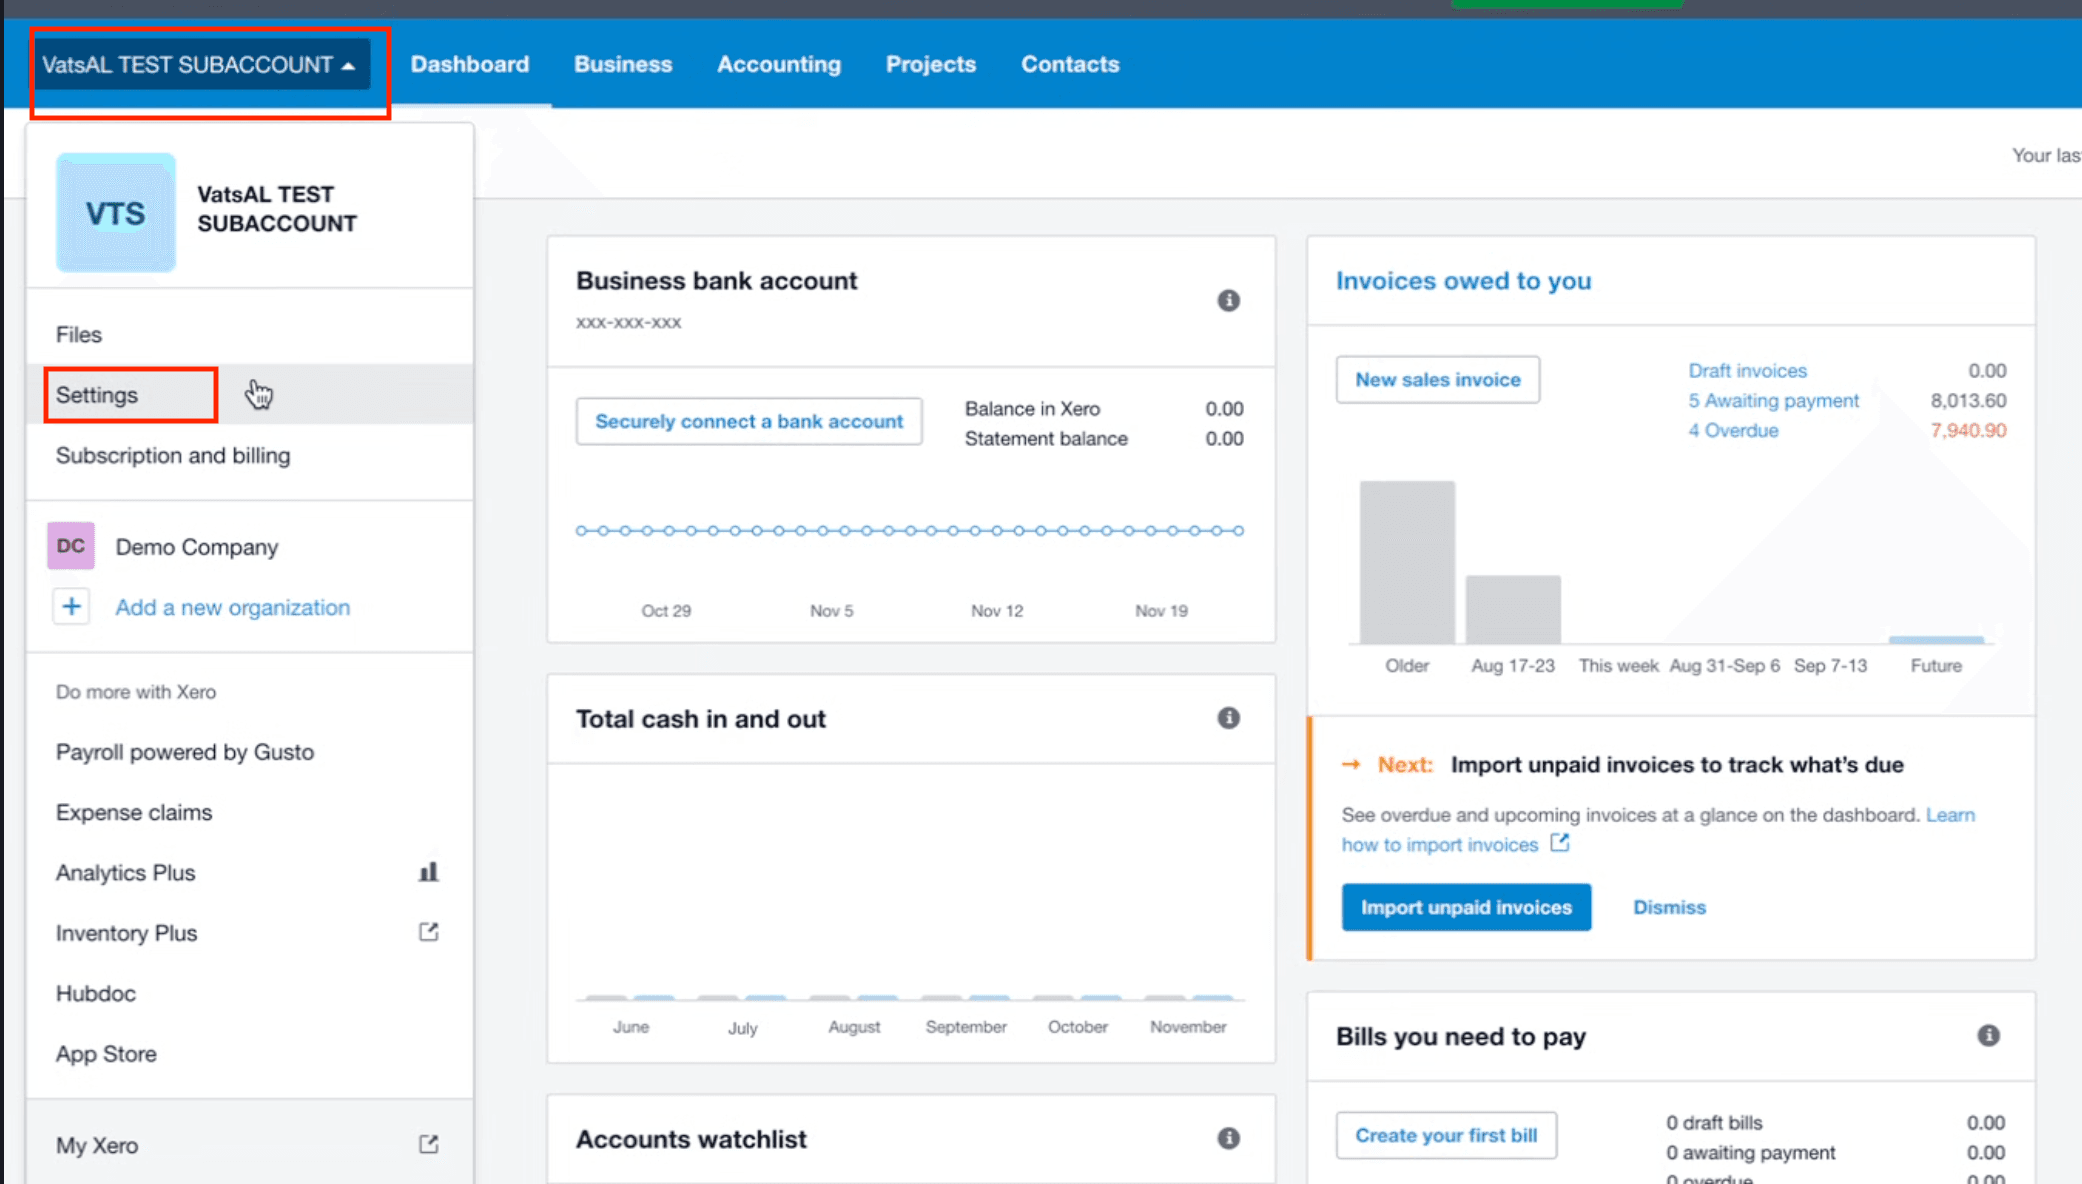Switch to Demo Company organization

pos(197,547)
